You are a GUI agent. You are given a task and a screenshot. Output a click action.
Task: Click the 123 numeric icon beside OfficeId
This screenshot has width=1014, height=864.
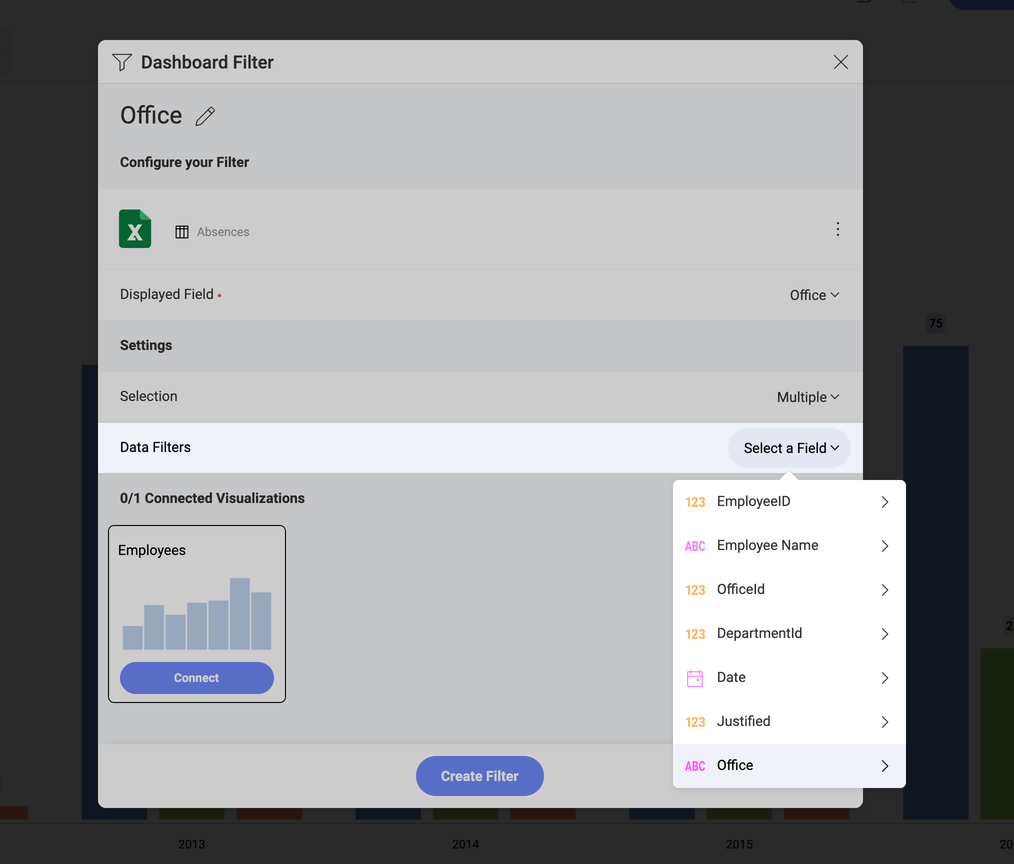(x=695, y=590)
